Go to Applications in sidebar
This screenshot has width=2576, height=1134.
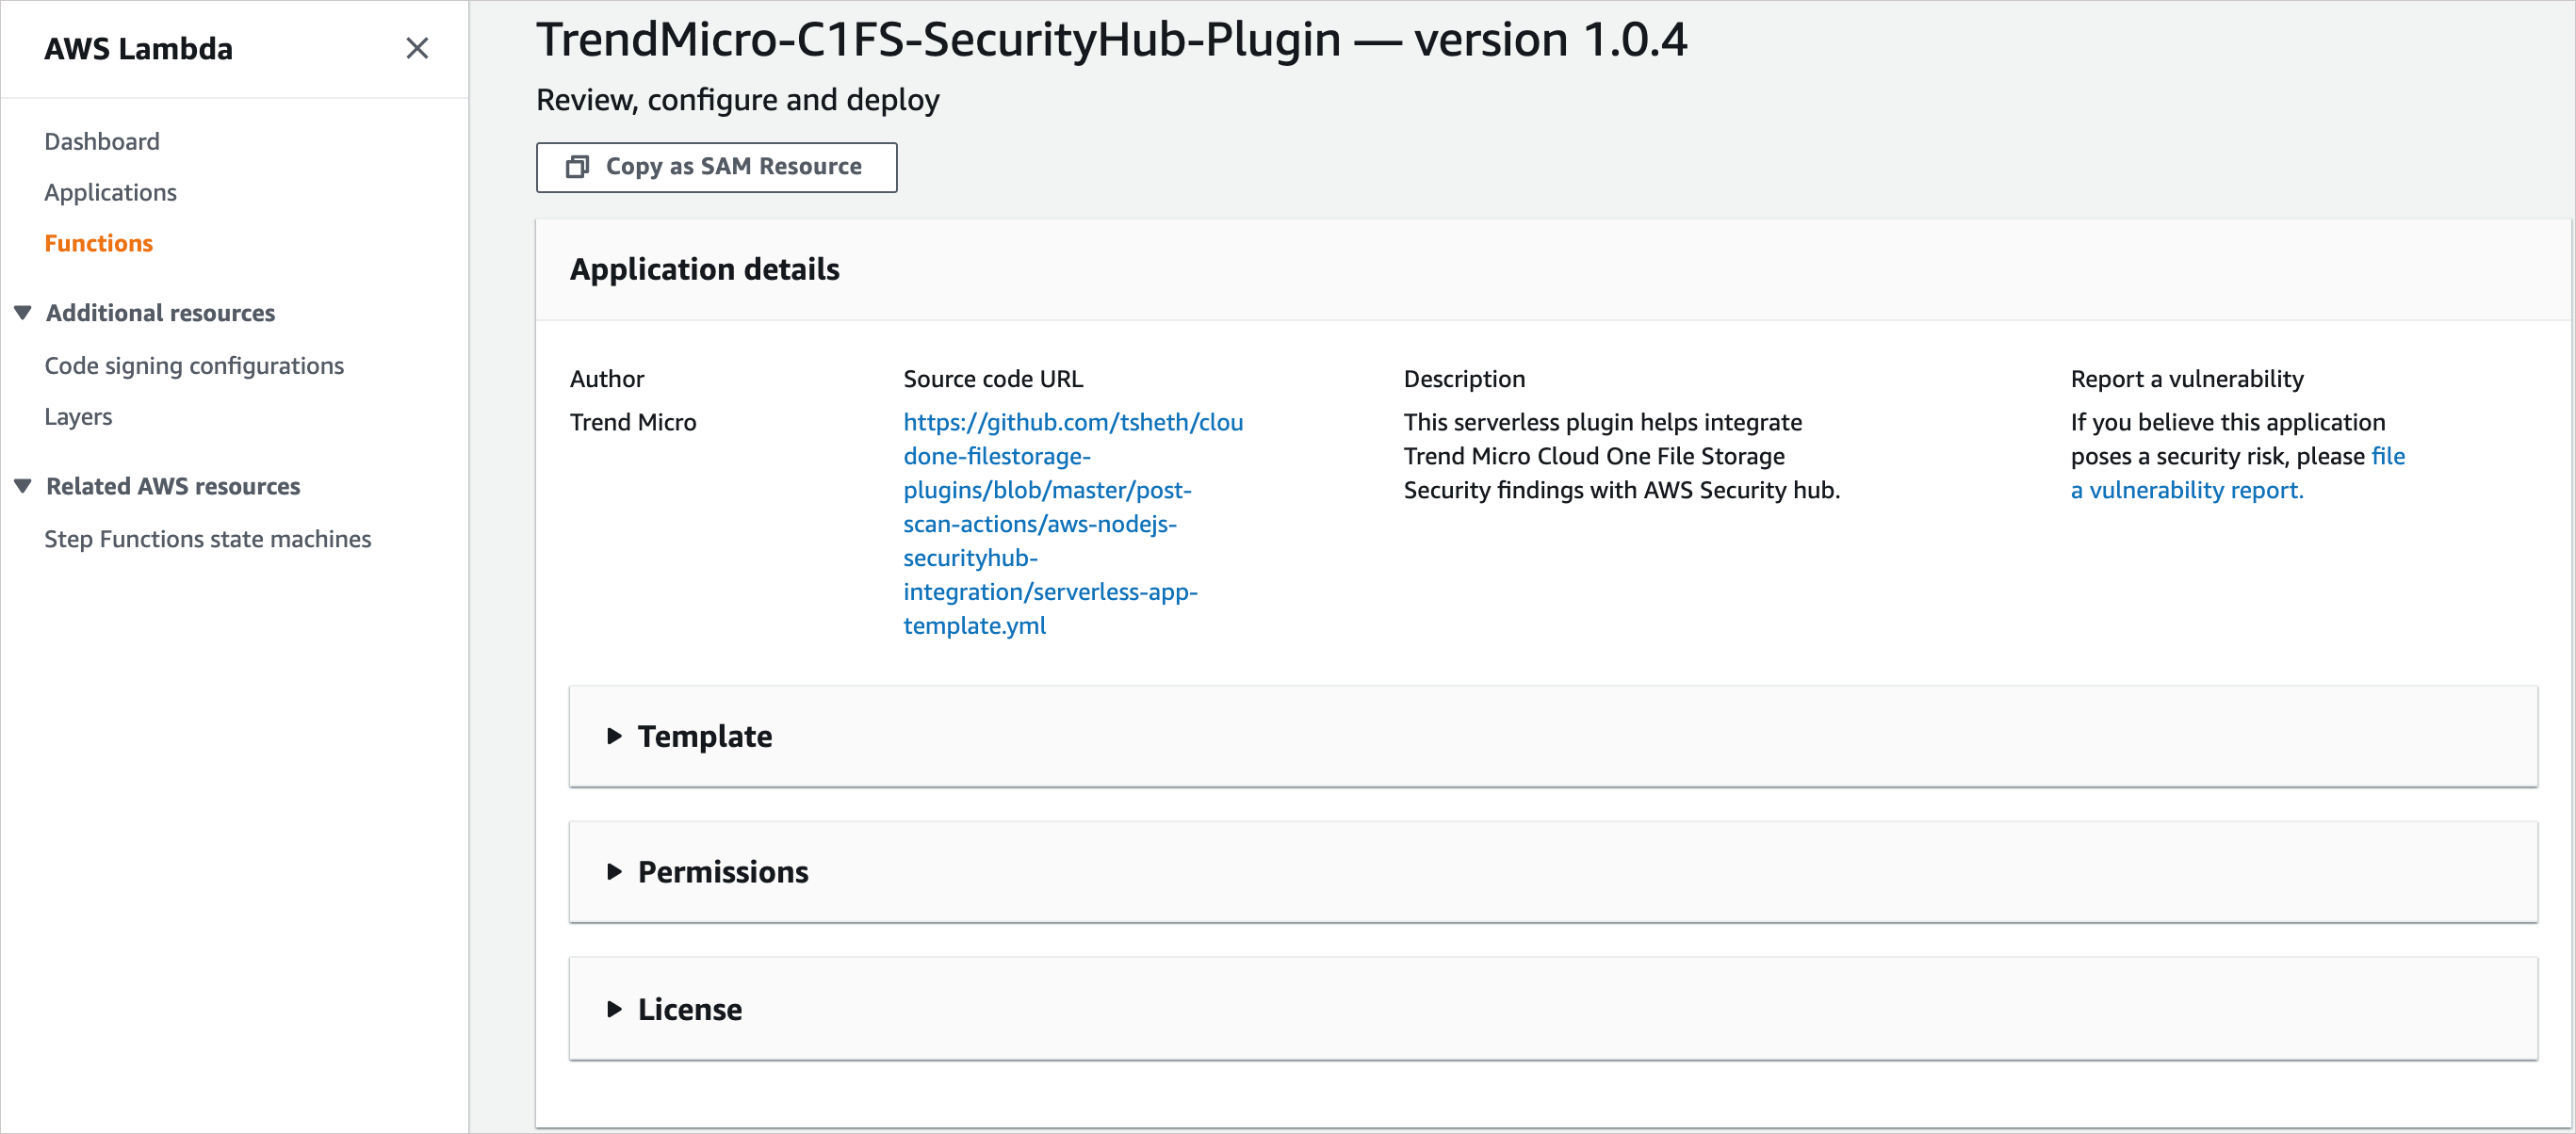pos(110,192)
